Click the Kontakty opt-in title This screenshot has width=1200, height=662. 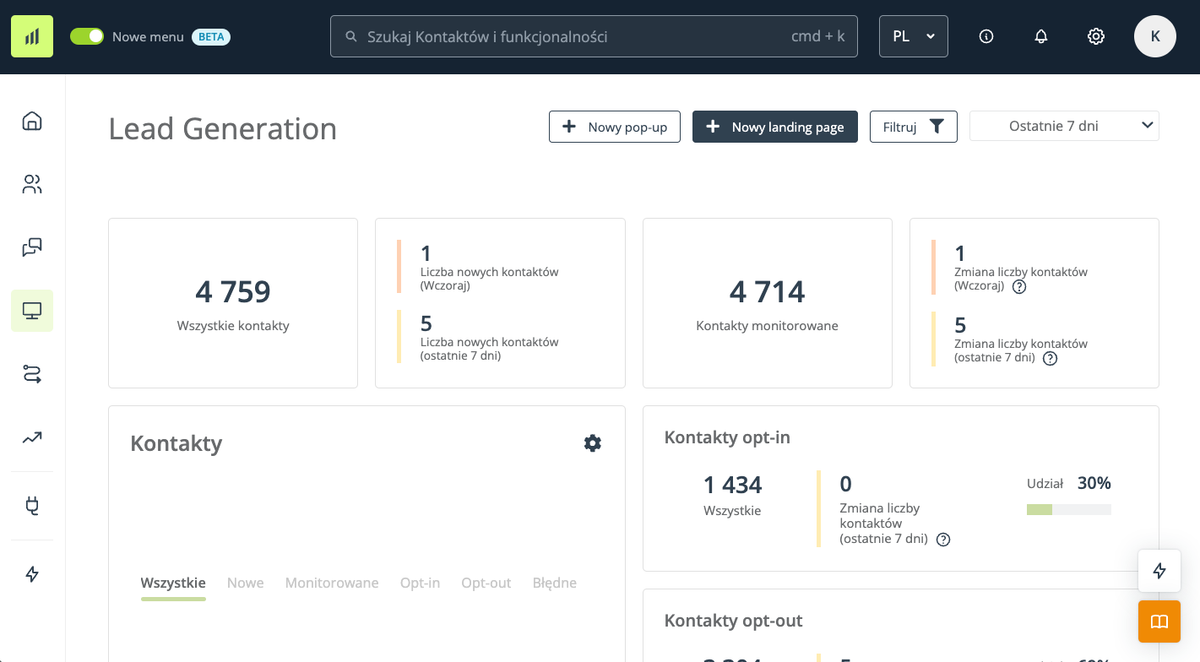coord(727,437)
